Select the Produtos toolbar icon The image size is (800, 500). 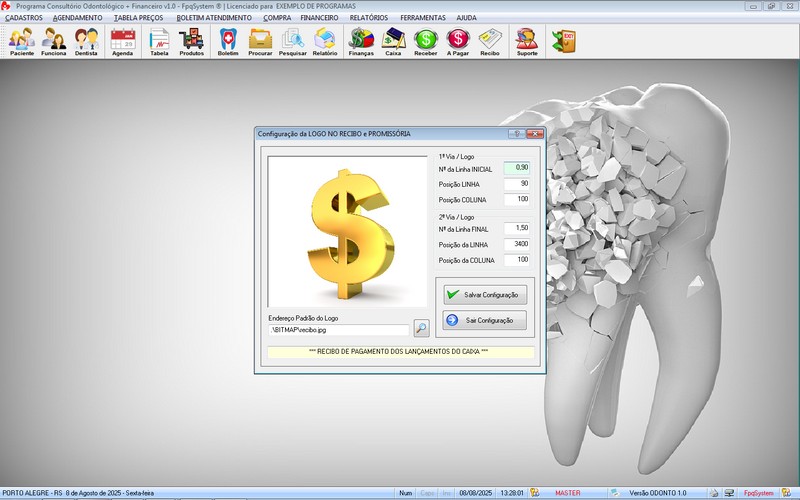(191, 42)
